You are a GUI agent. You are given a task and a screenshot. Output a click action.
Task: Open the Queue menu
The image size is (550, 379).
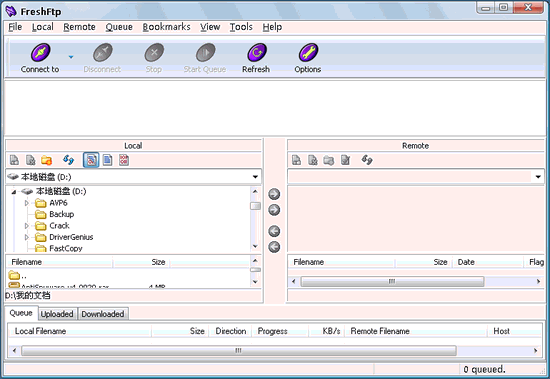[119, 27]
